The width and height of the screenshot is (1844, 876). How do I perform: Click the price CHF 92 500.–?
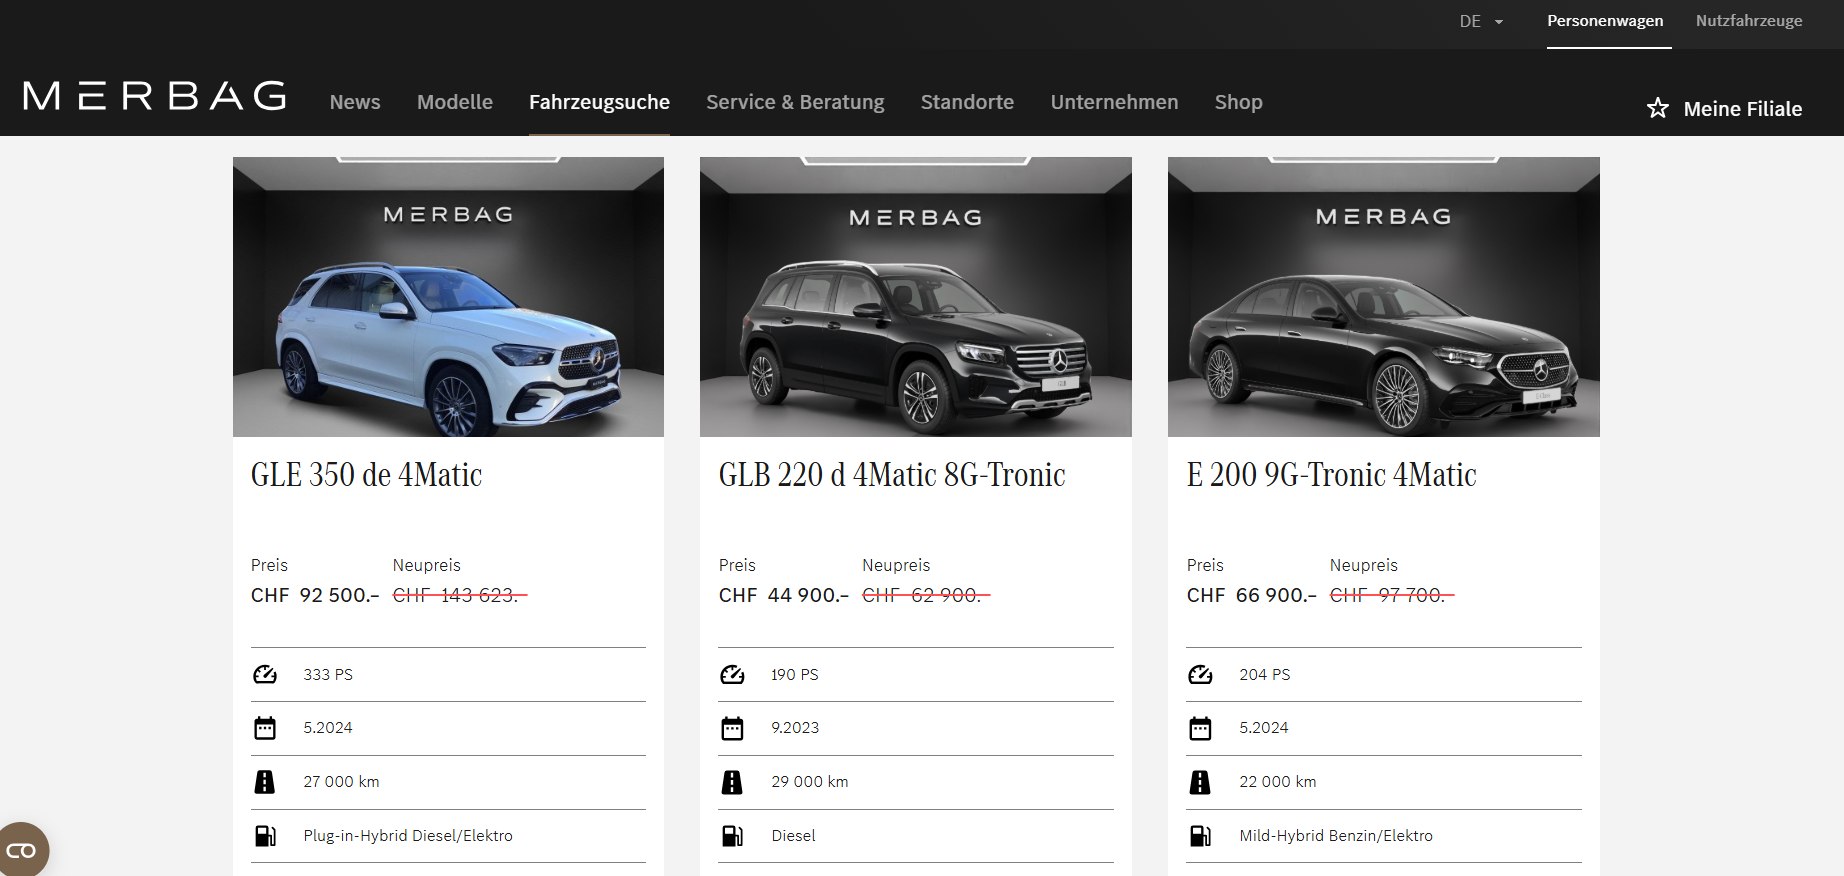coord(315,595)
